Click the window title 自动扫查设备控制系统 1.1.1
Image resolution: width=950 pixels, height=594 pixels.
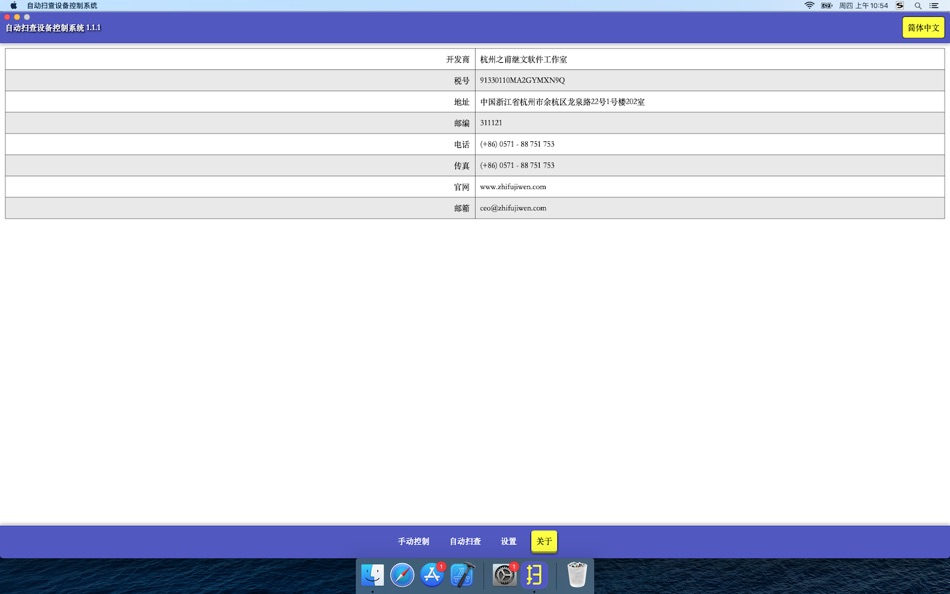point(53,28)
